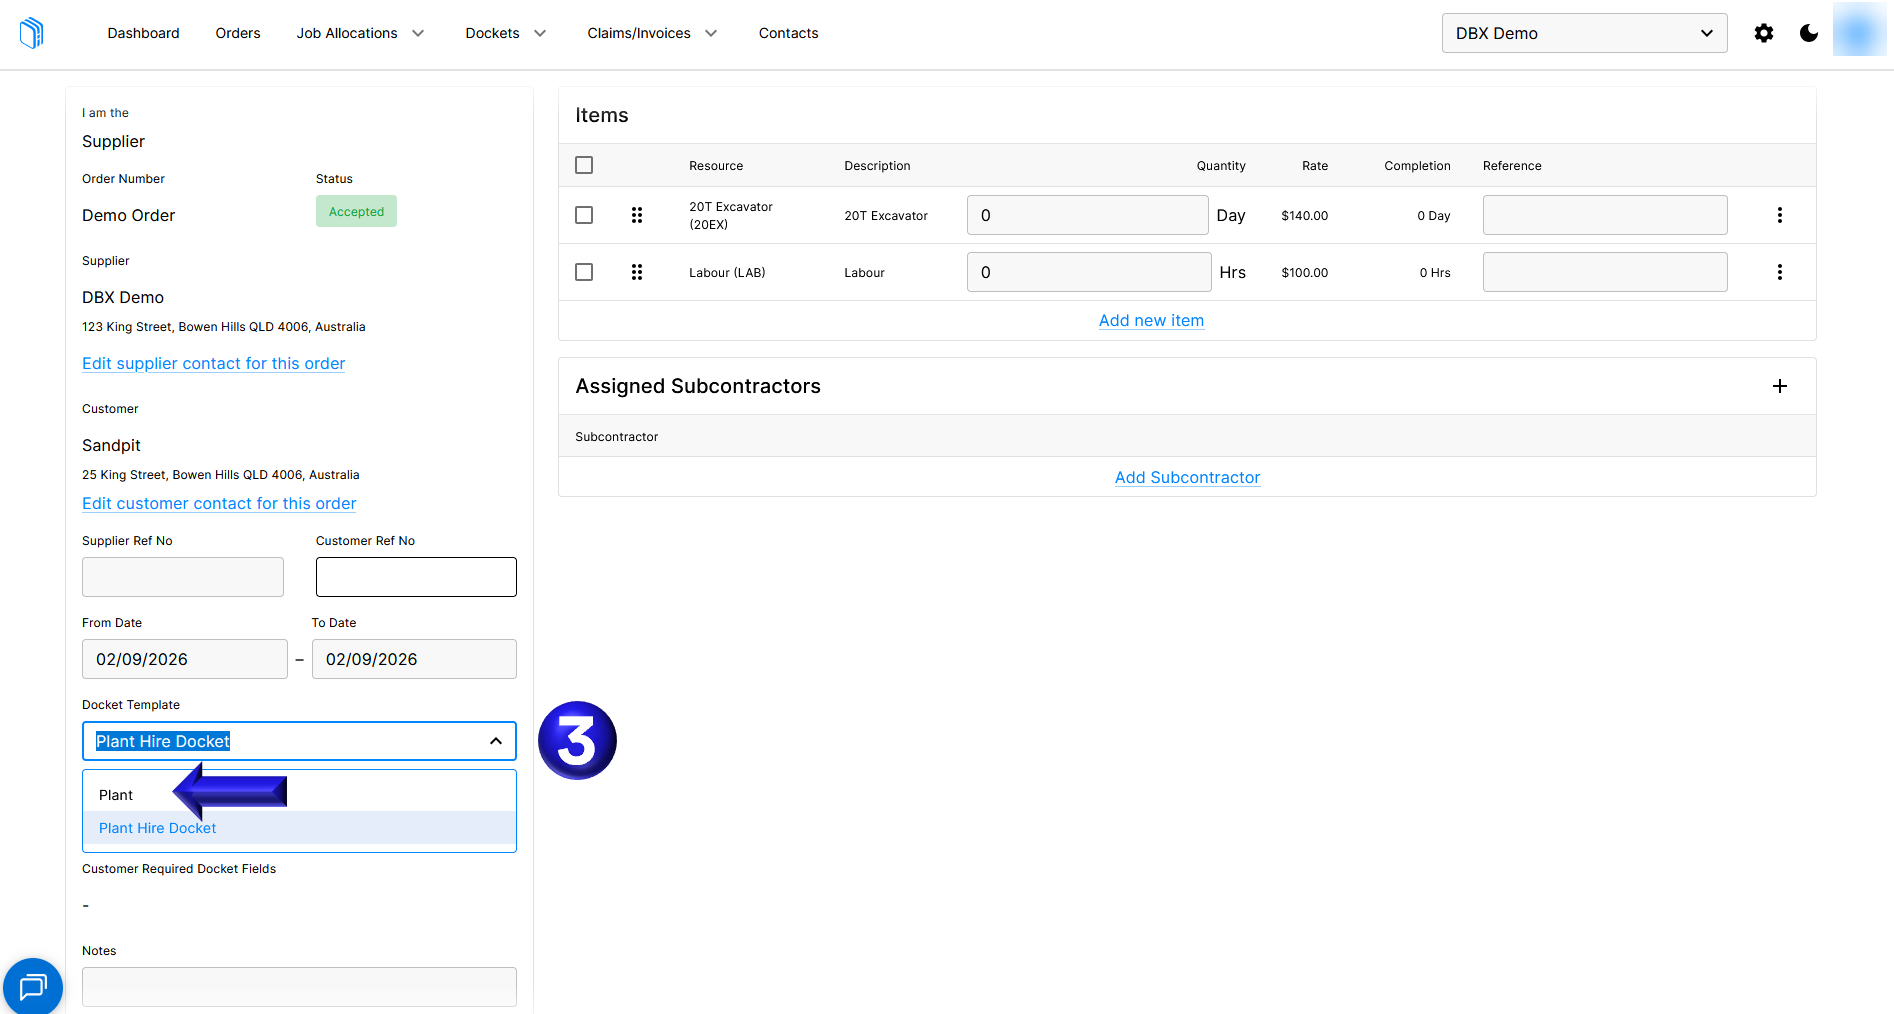The image size is (1894, 1014).
Task: Click the user avatar in the top corner
Action: 1859,30
